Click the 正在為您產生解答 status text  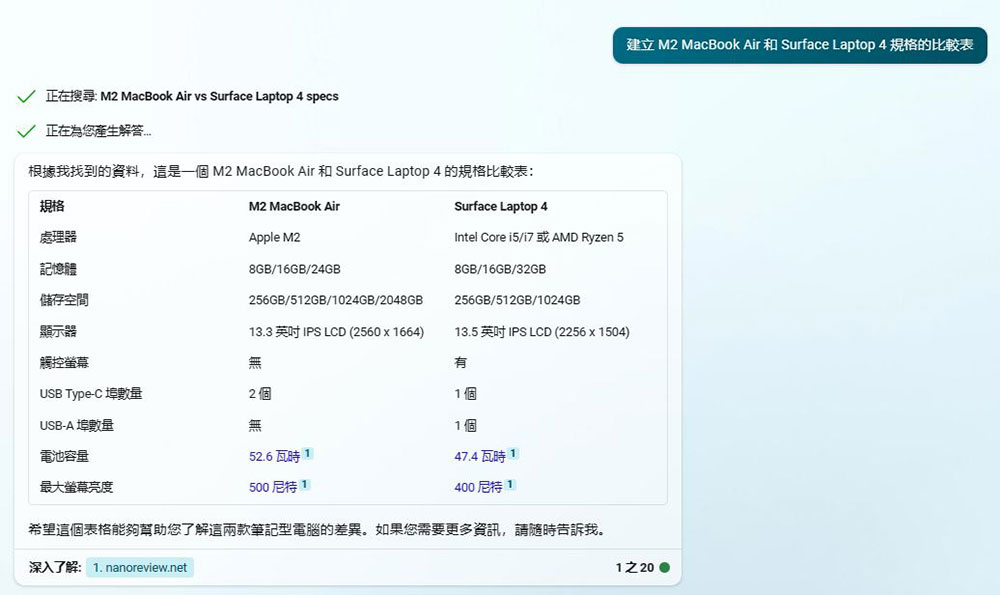tap(98, 131)
